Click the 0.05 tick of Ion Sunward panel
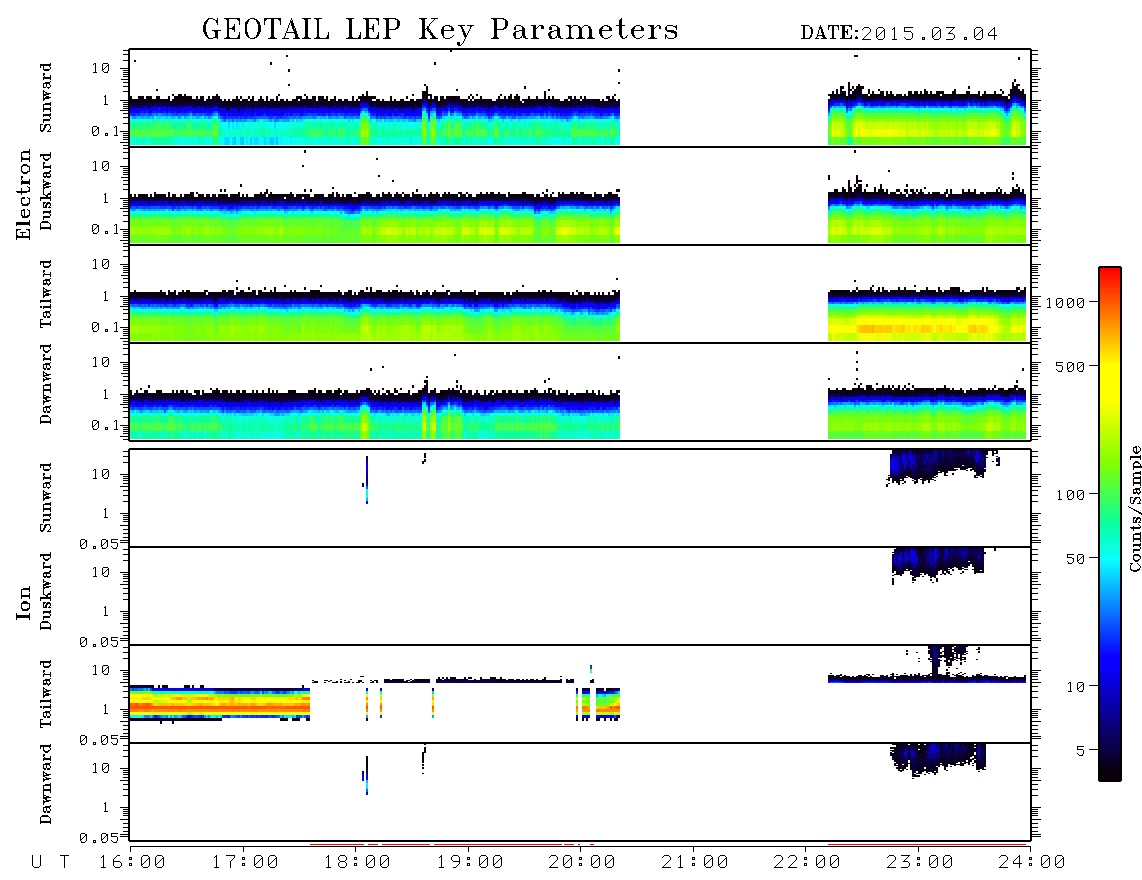1142x880 pixels. point(98,543)
